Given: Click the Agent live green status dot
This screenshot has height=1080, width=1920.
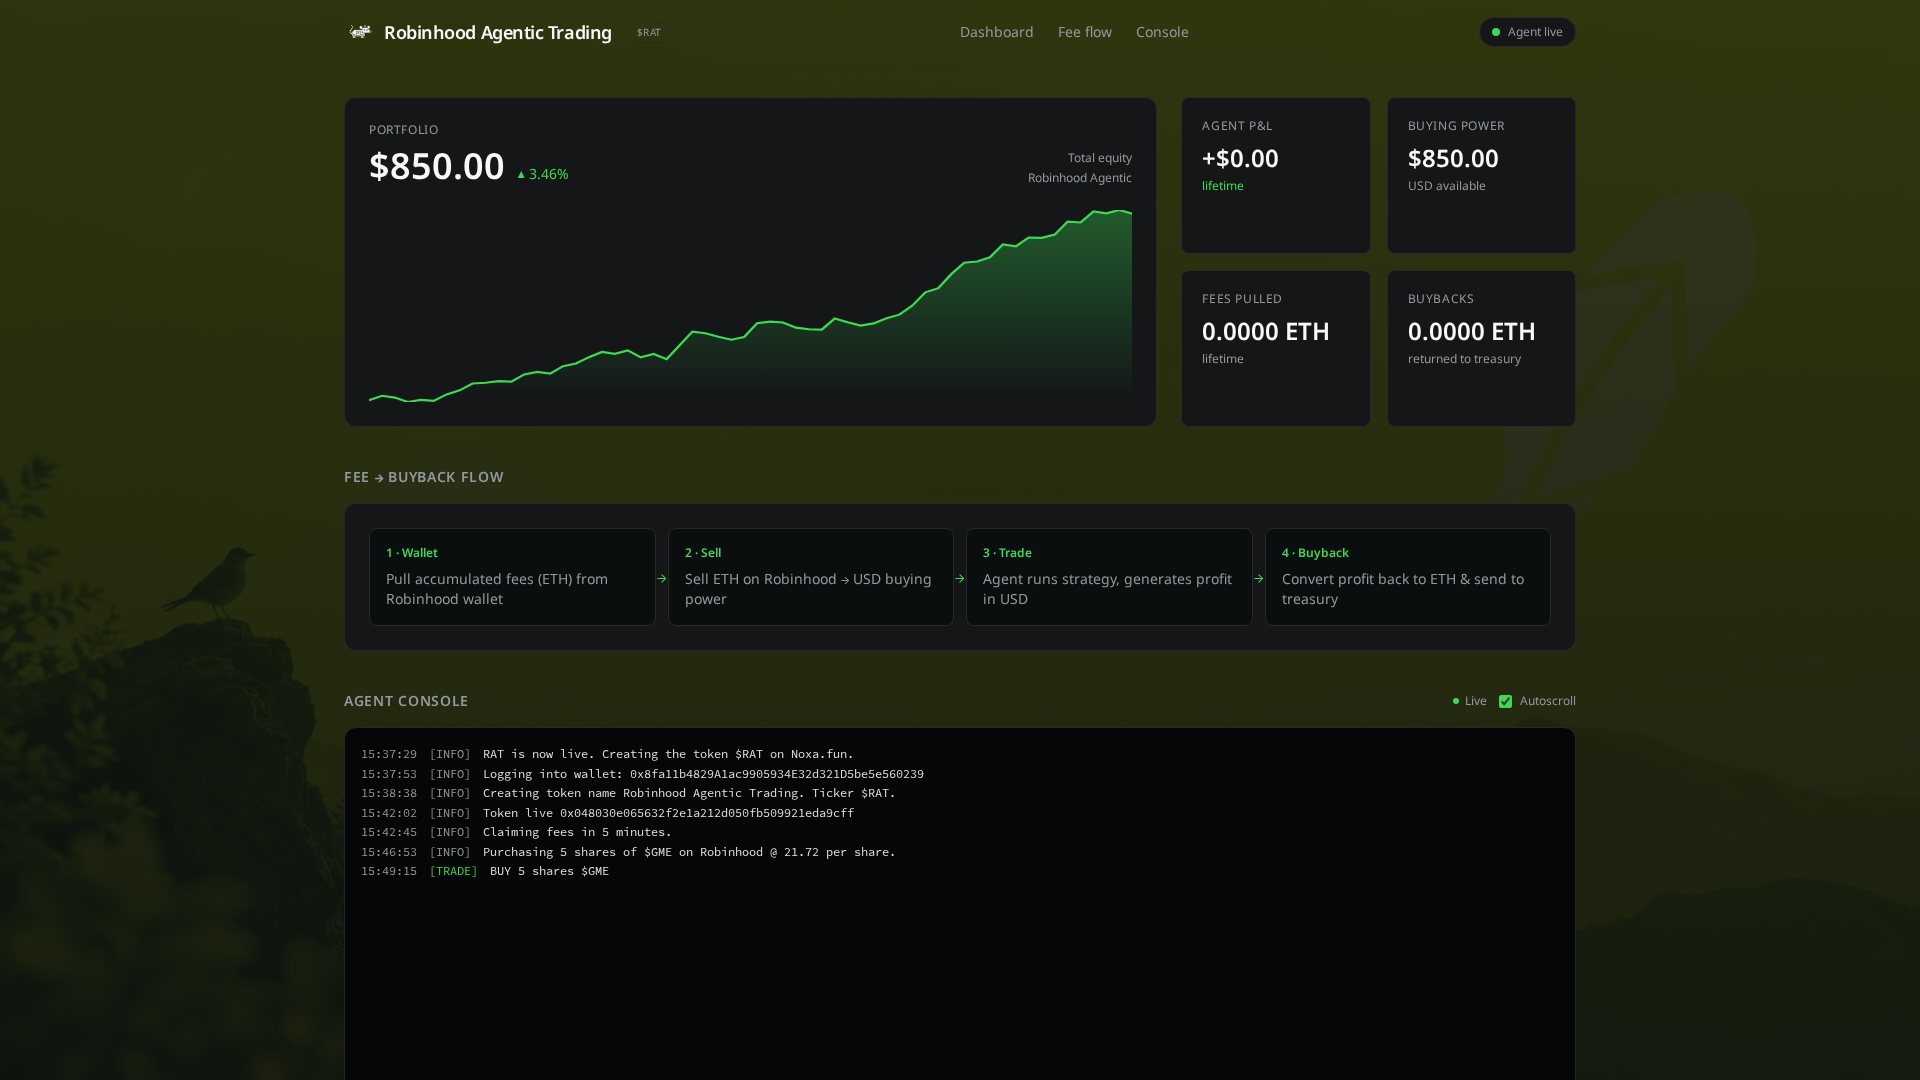Looking at the screenshot, I should pos(1496,32).
